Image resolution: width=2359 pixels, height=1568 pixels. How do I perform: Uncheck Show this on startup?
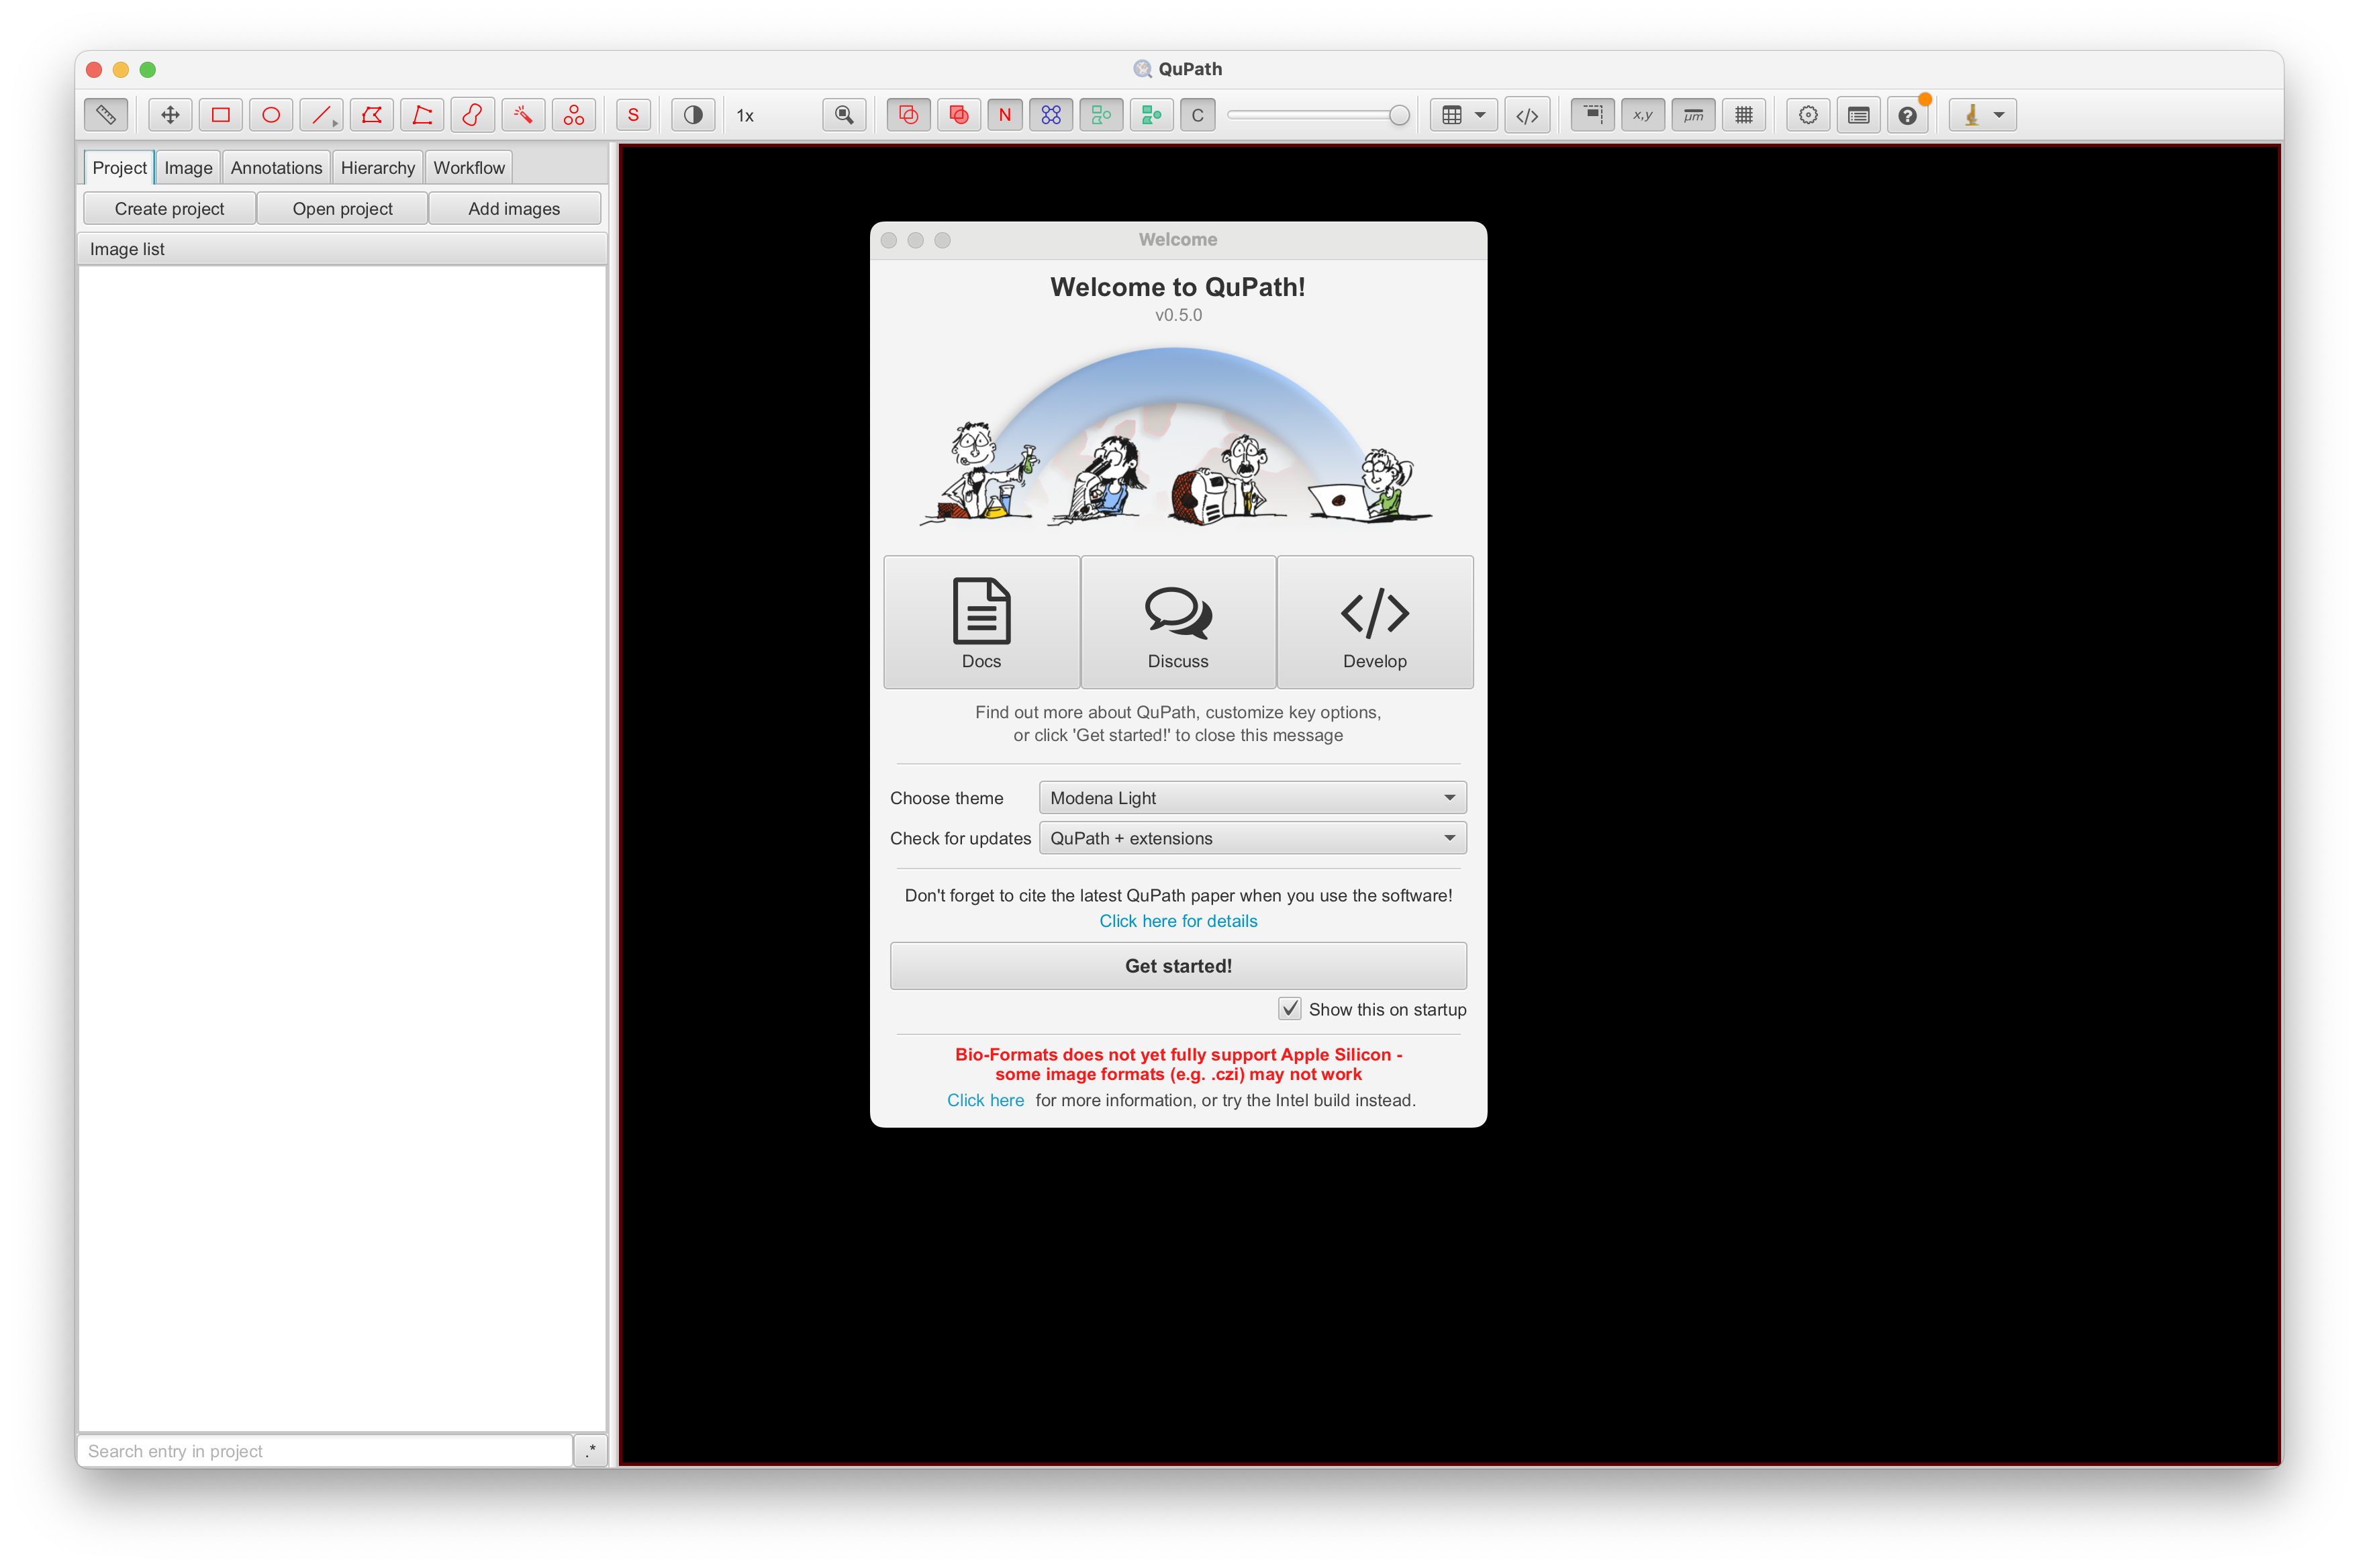[1289, 1009]
